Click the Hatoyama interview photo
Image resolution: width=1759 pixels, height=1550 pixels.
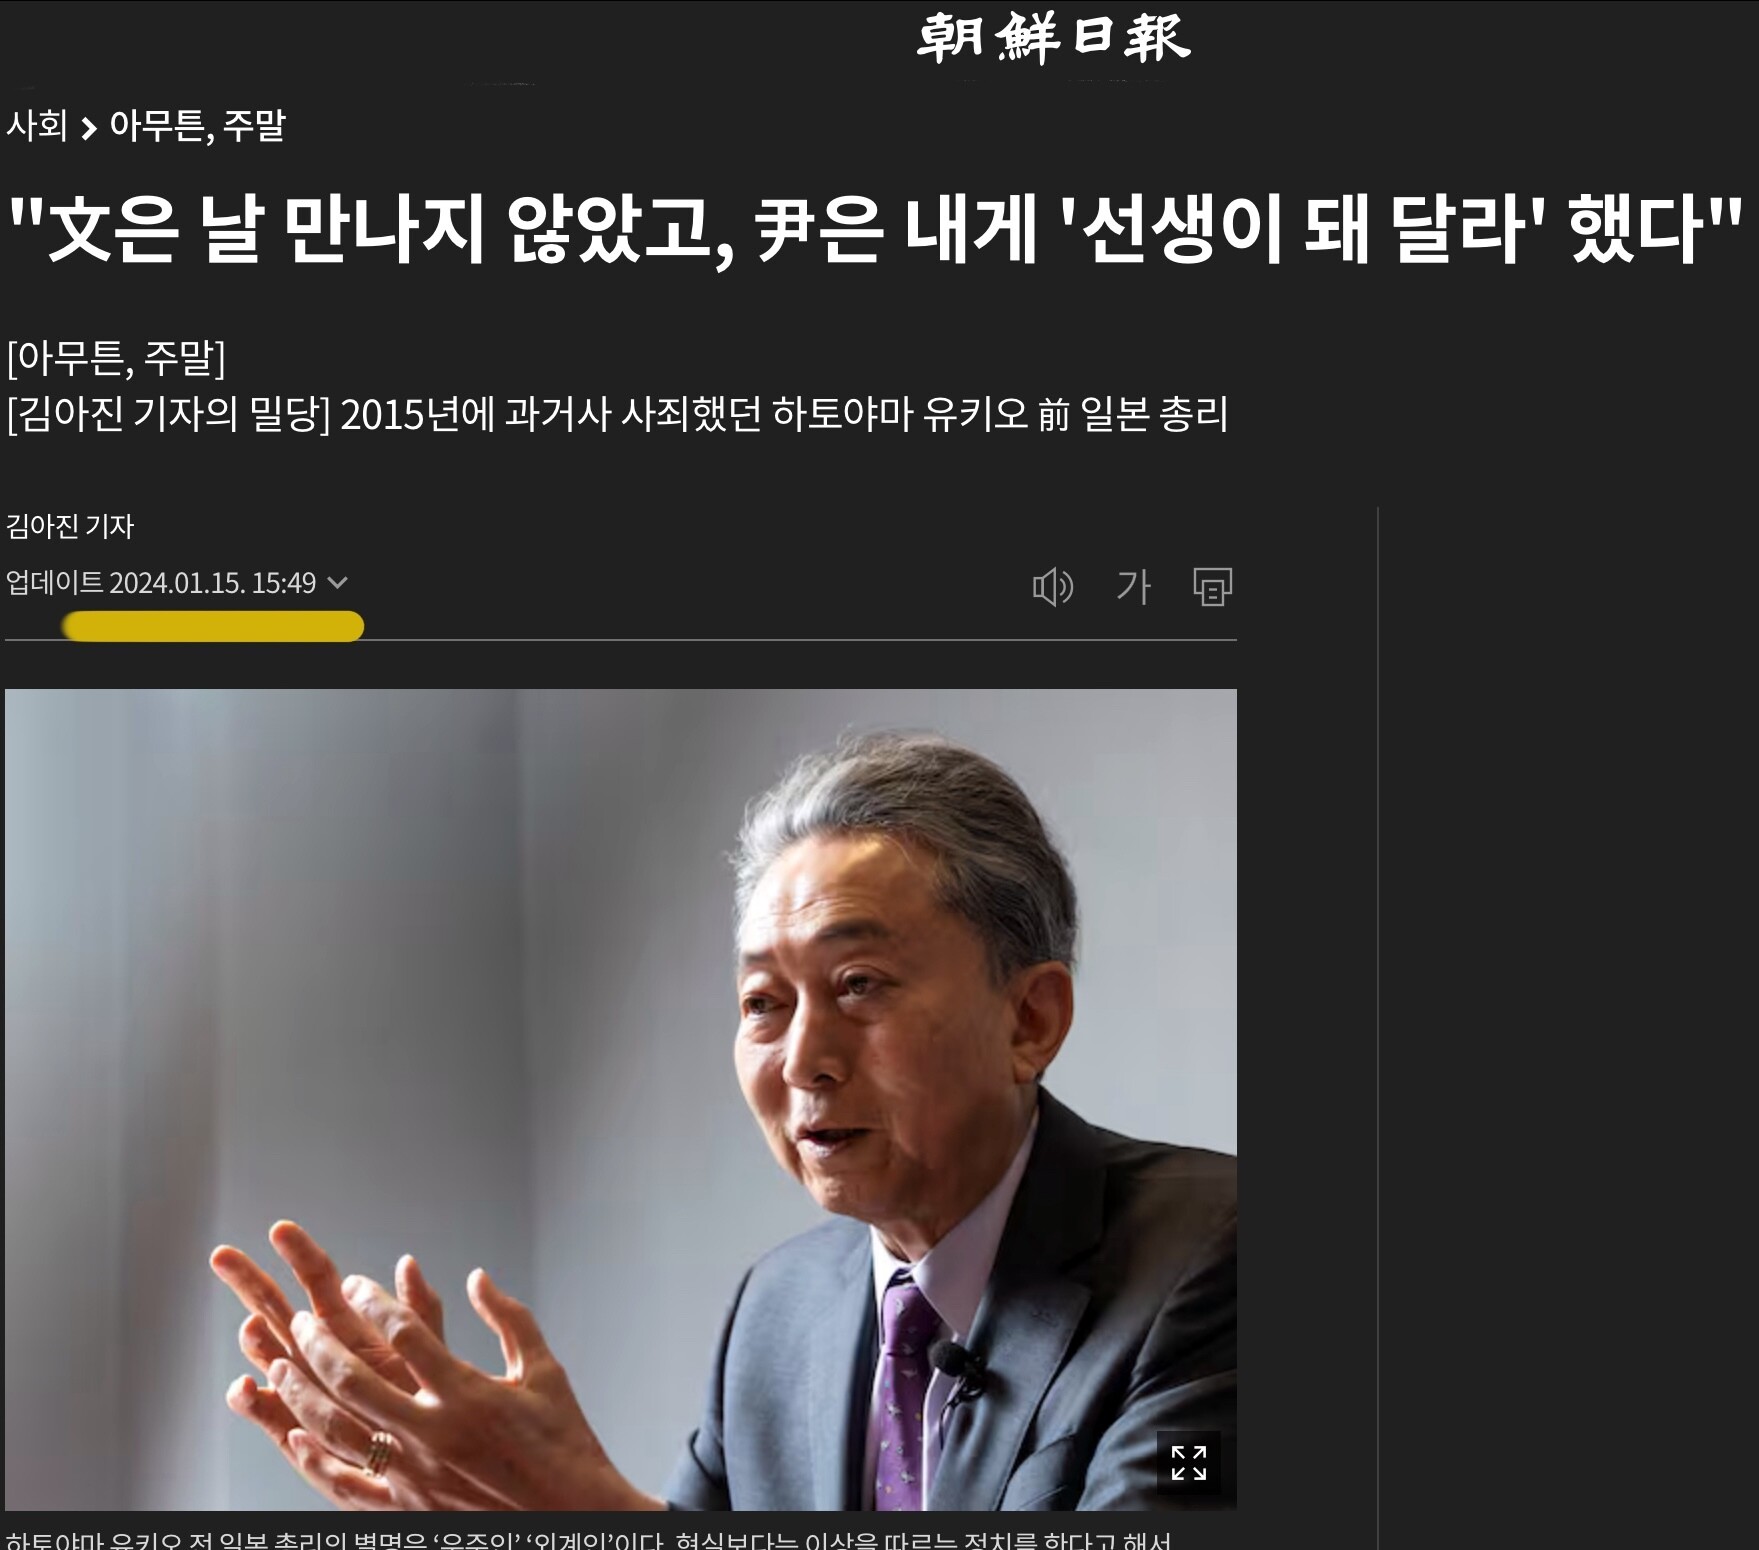[620, 1099]
